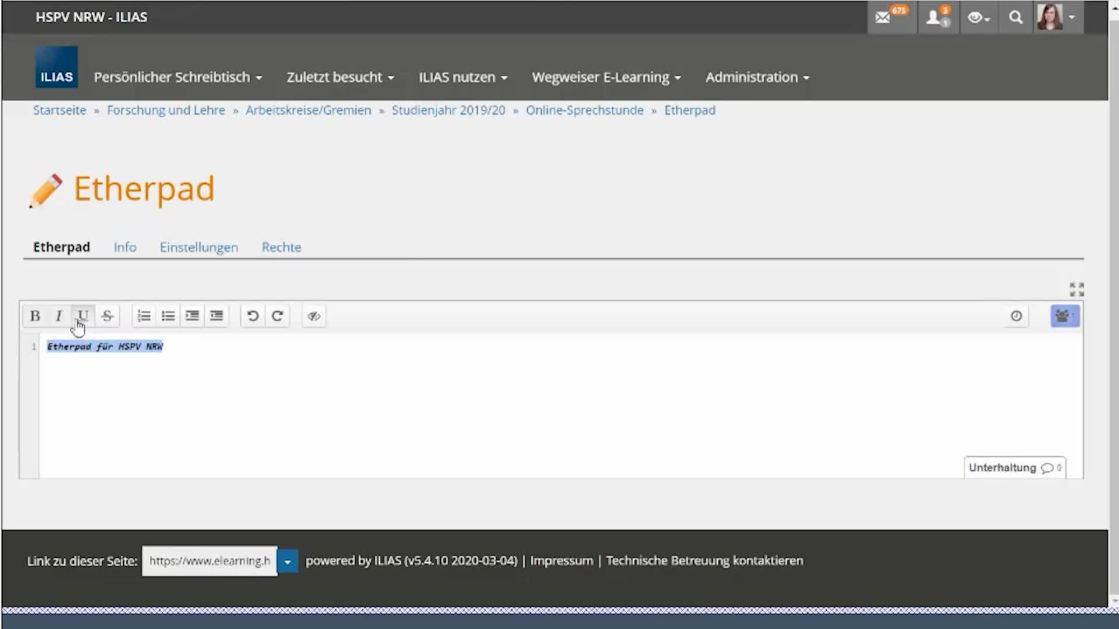The image size is (1119, 629).
Task: Open the eye accessibility menu
Action: coord(978,17)
